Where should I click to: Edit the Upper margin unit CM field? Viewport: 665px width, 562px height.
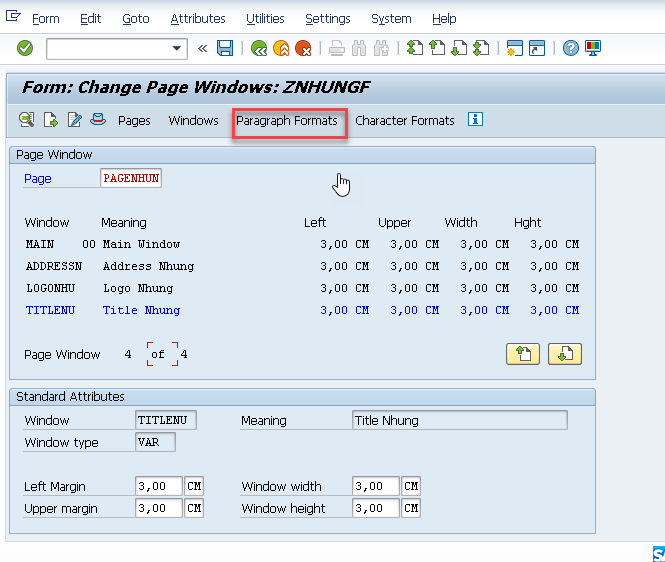click(194, 508)
